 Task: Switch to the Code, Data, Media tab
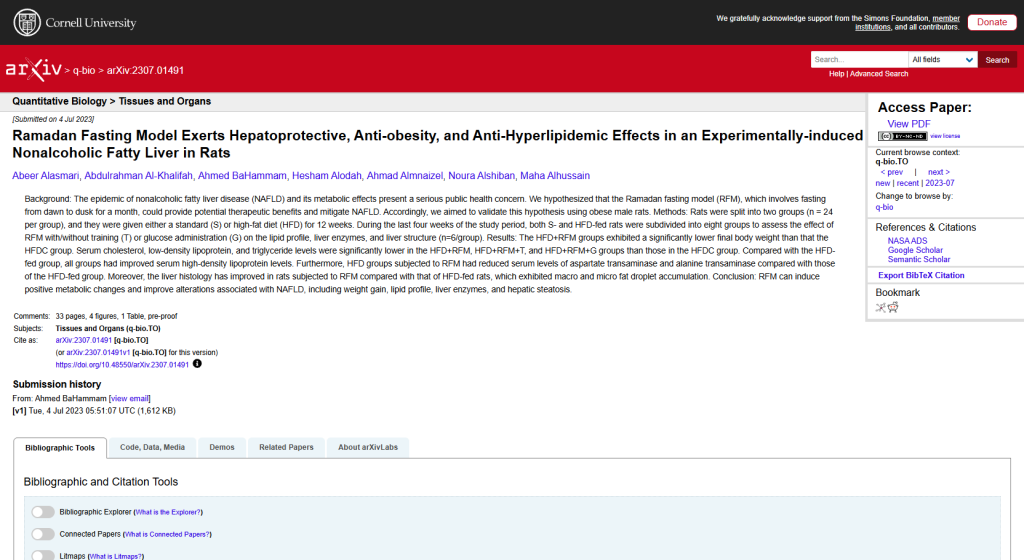tap(152, 447)
